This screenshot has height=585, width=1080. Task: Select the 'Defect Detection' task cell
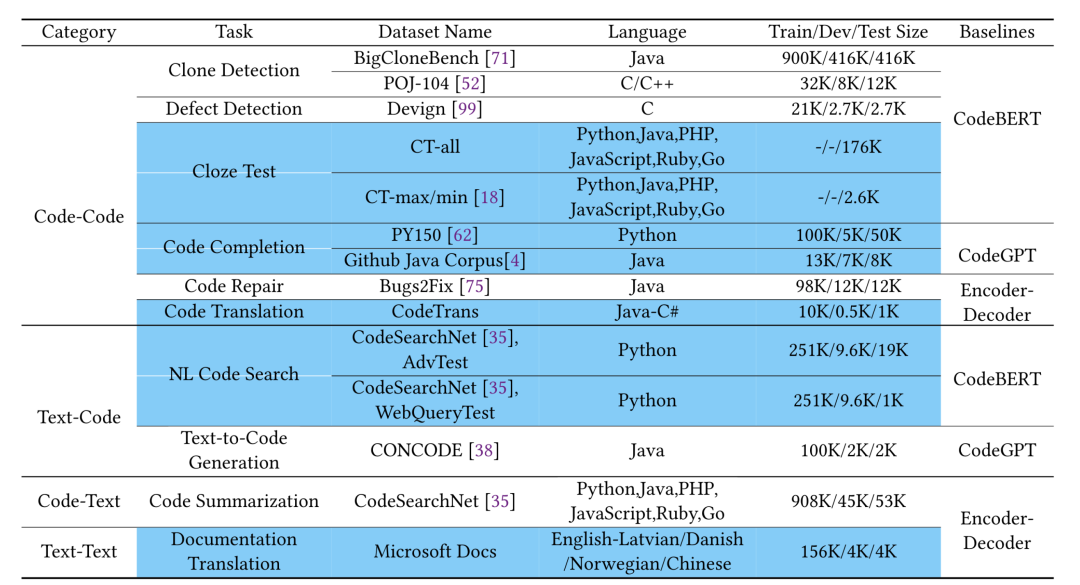pos(234,109)
